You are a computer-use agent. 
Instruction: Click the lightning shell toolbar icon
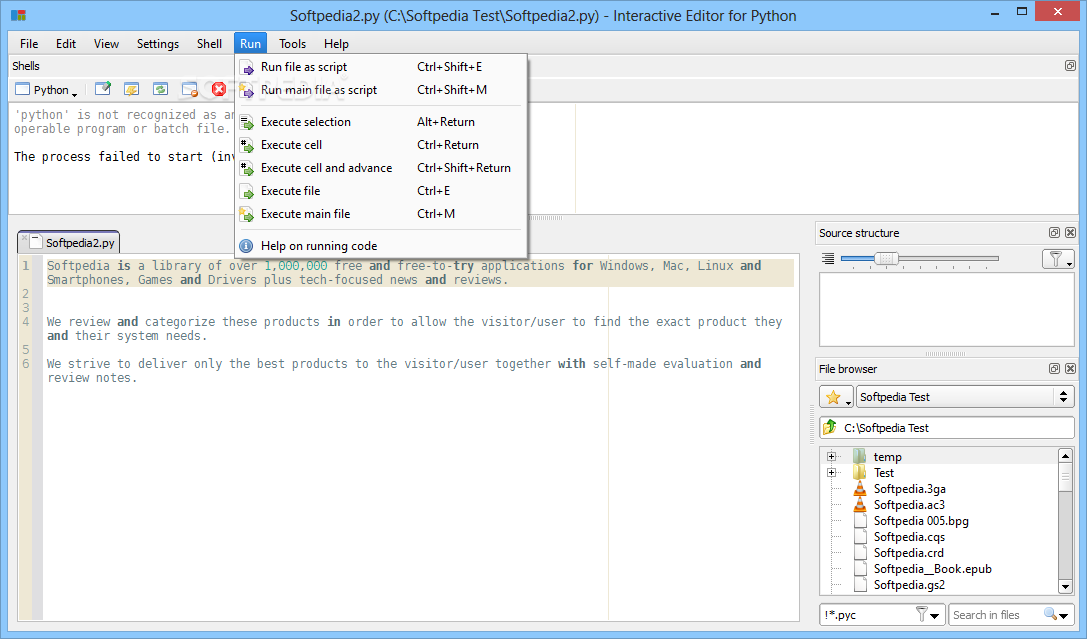coord(131,89)
